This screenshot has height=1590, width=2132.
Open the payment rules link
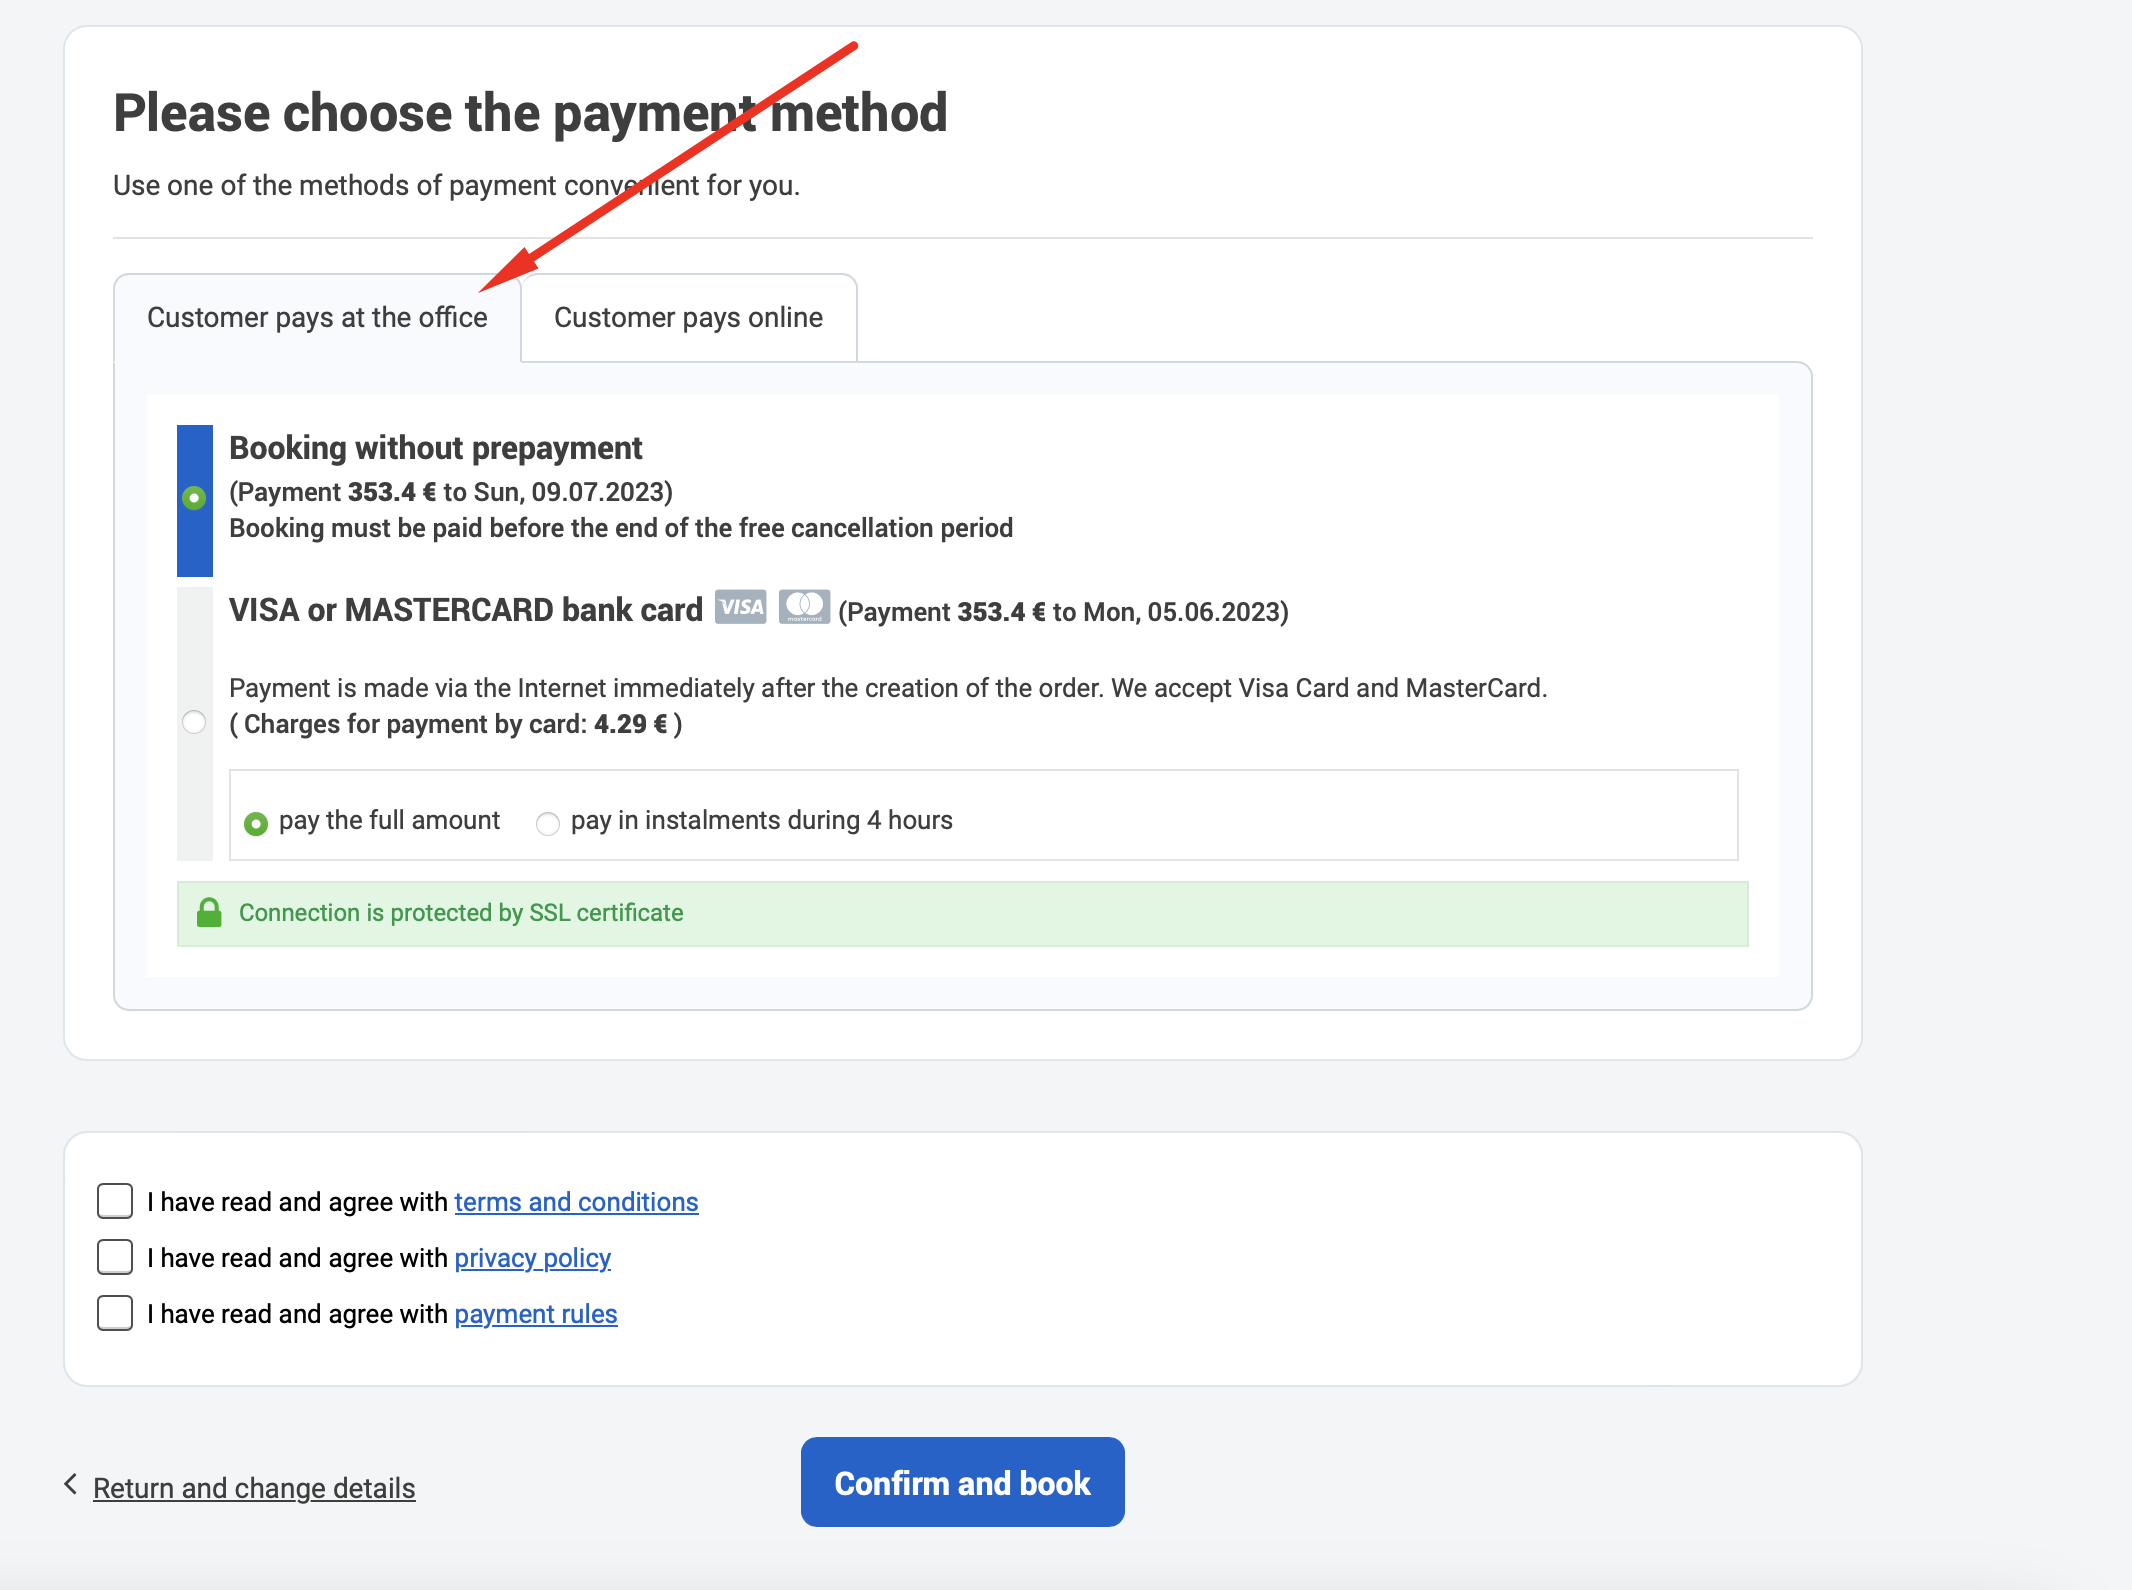[x=536, y=1314]
